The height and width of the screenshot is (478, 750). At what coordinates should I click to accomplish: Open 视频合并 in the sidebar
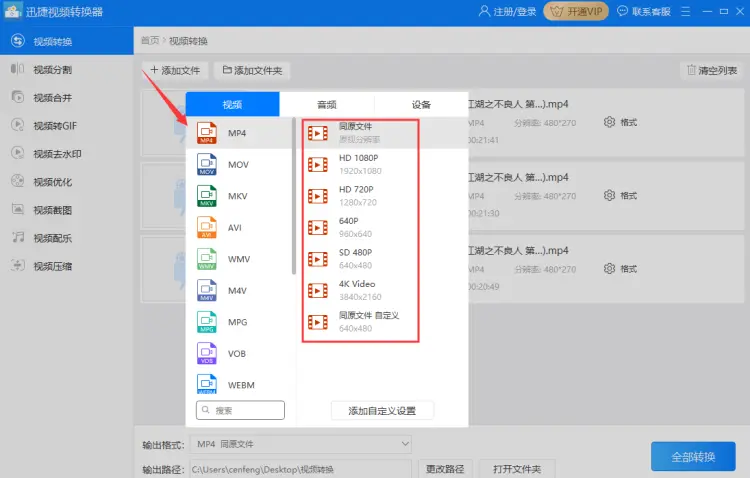(66, 98)
